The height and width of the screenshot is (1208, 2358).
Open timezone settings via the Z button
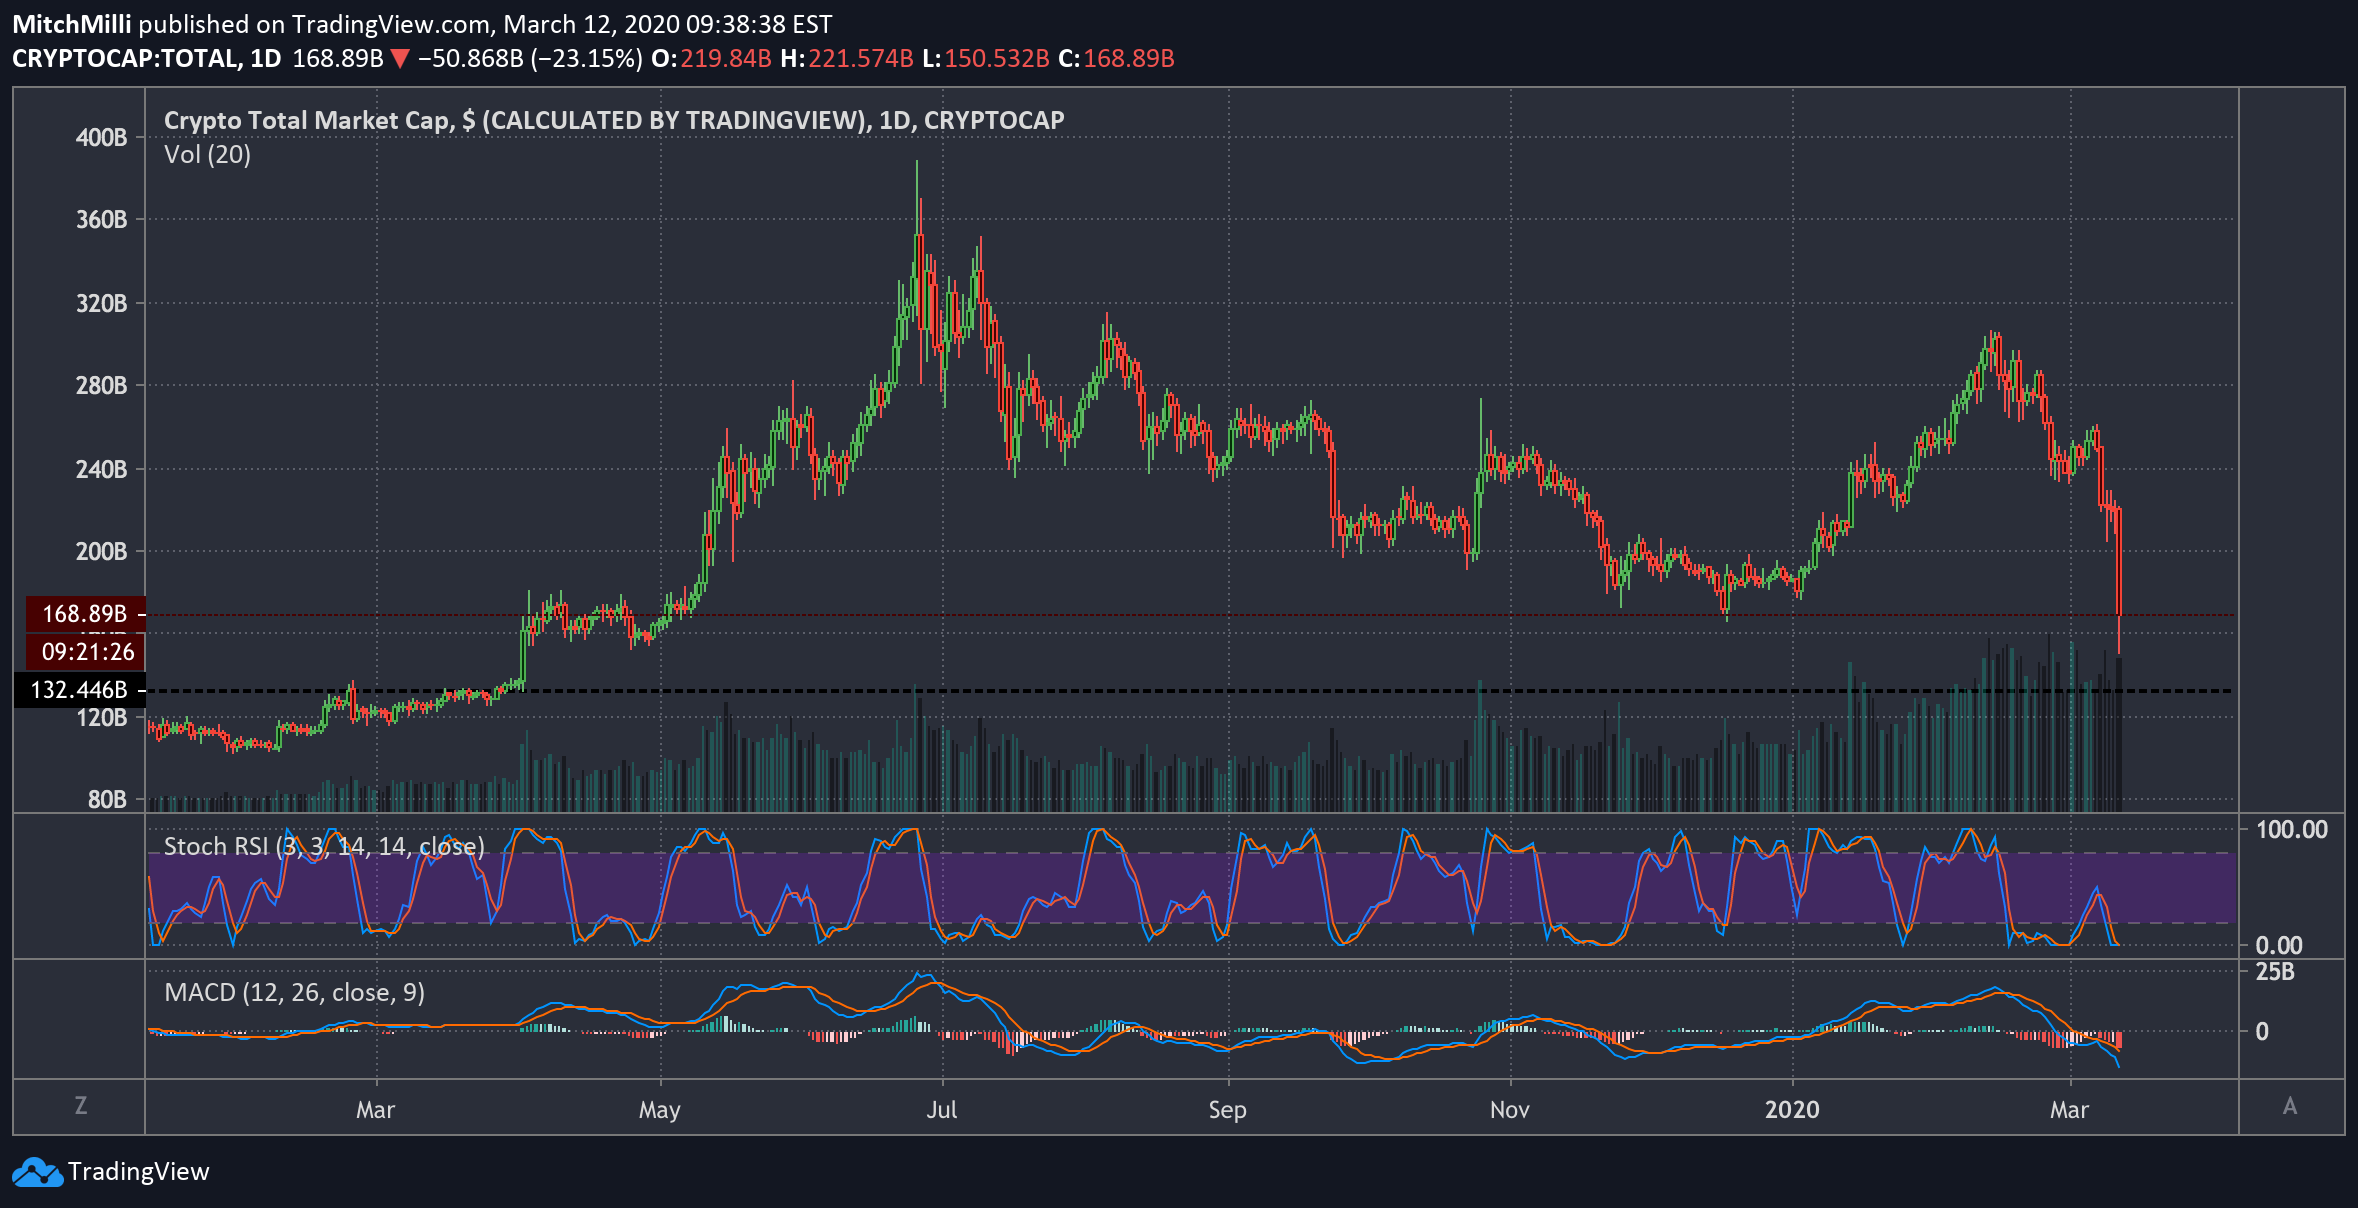click(x=81, y=1106)
